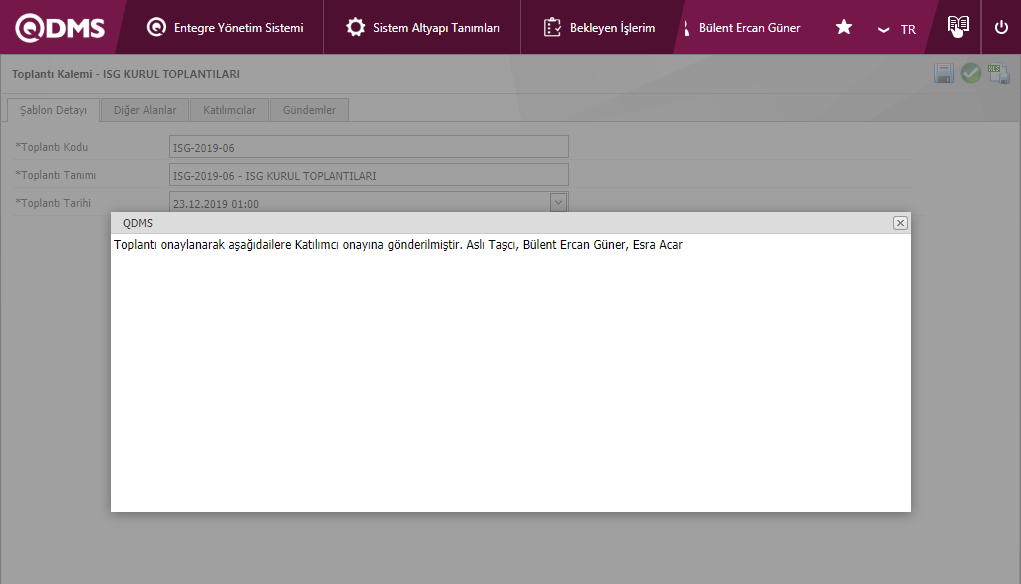Click the Toplantı Kodu input field
1021x584 pixels.
pos(368,147)
